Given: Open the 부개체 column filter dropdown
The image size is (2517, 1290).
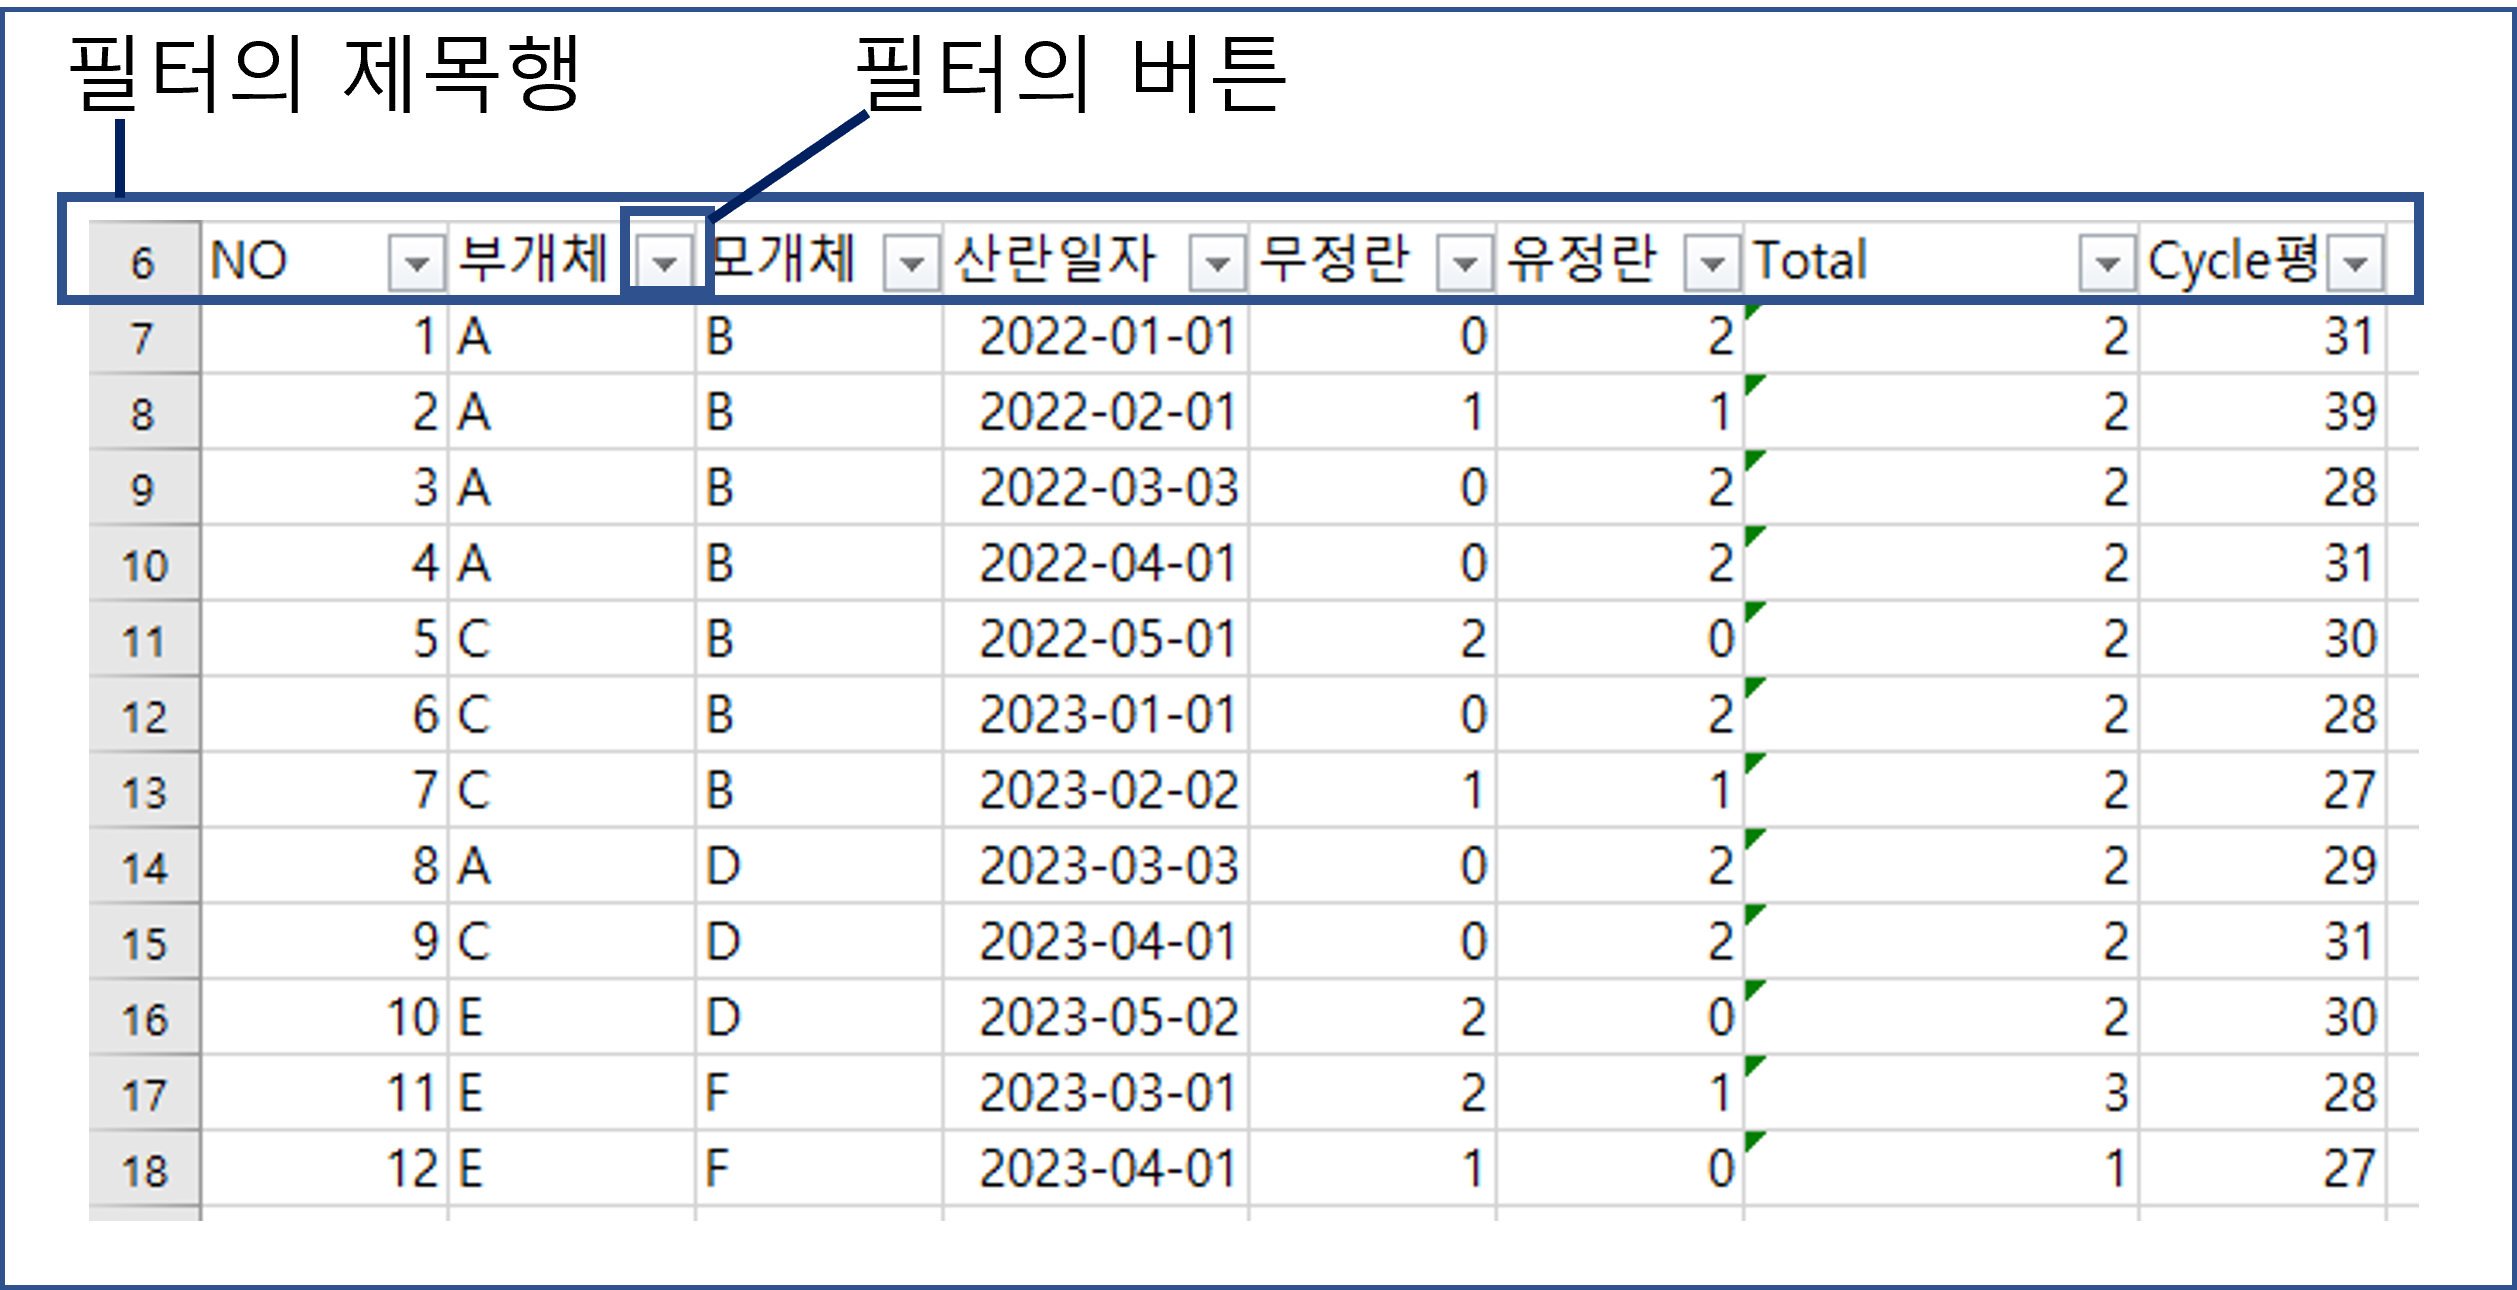Looking at the screenshot, I should coord(665,264).
